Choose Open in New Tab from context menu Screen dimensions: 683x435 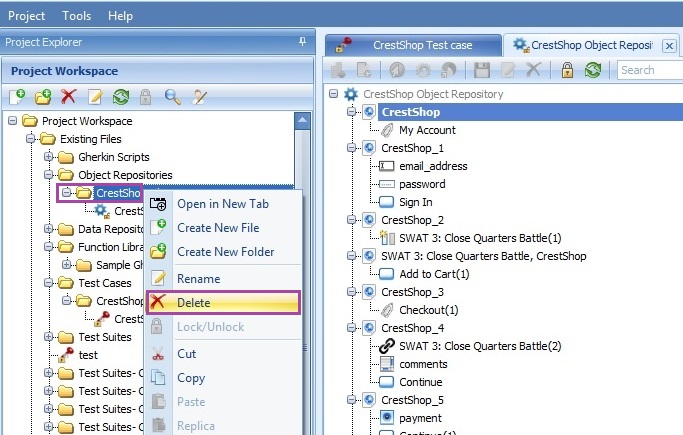point(223,204)
